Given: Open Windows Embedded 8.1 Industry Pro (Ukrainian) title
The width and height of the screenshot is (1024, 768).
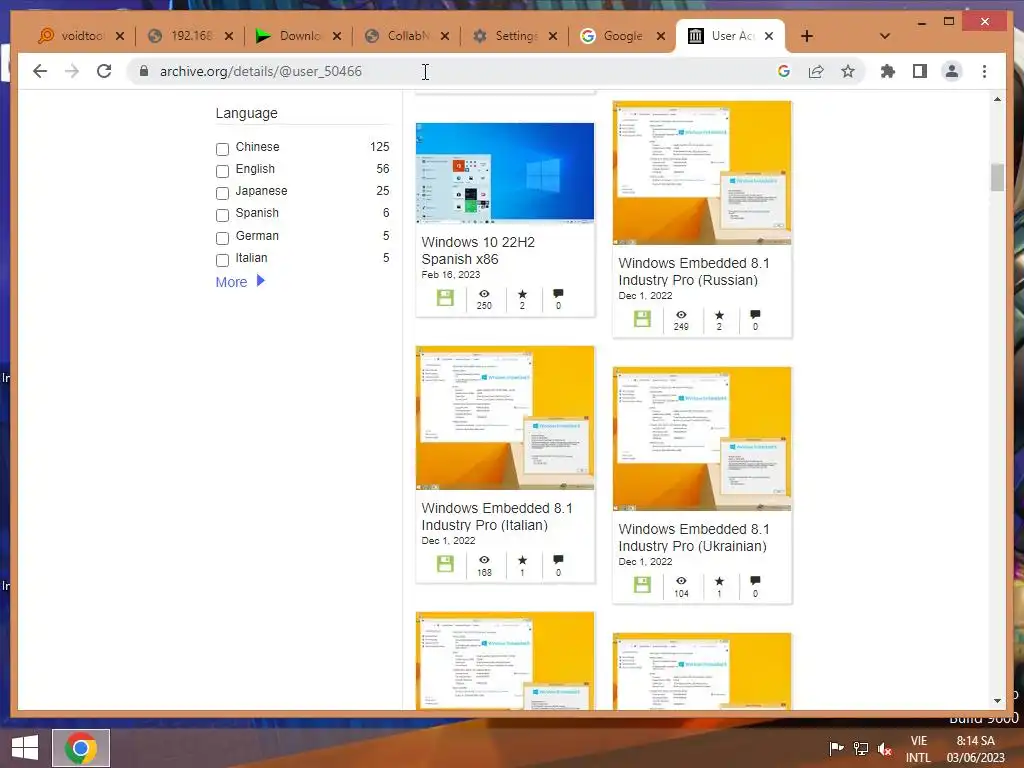Looking at the screenshot, I should (x=694, y=537).
